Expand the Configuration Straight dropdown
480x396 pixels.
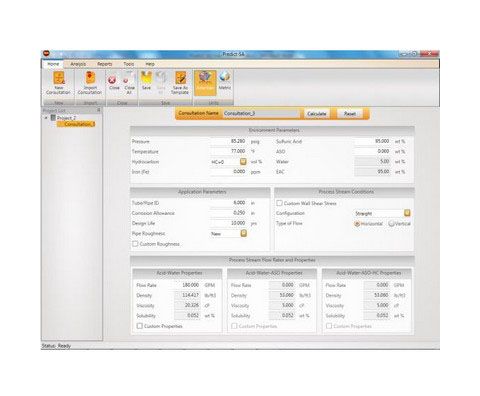coord(407,213)
